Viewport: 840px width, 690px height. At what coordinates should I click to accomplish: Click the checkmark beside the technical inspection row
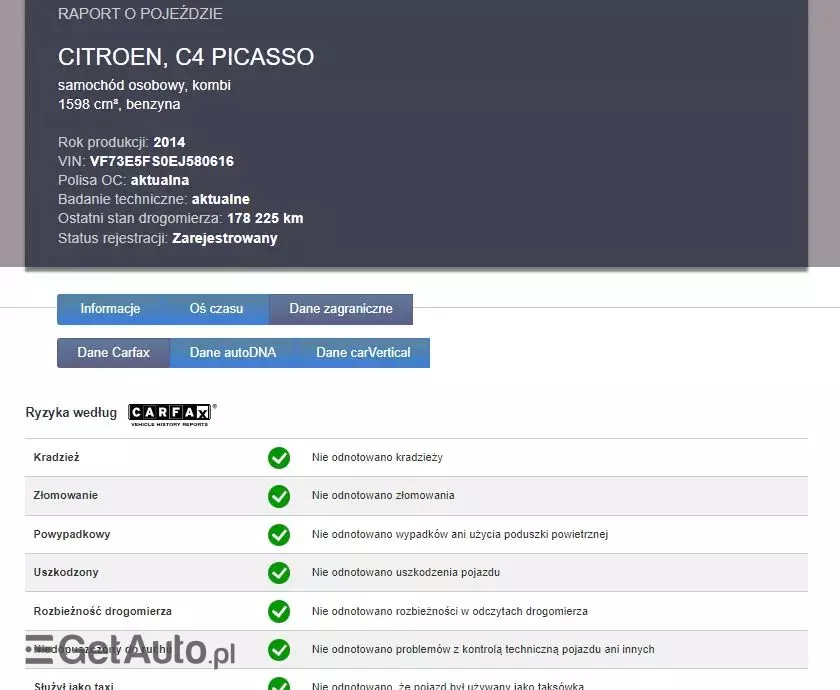click(x=279, y=649)
